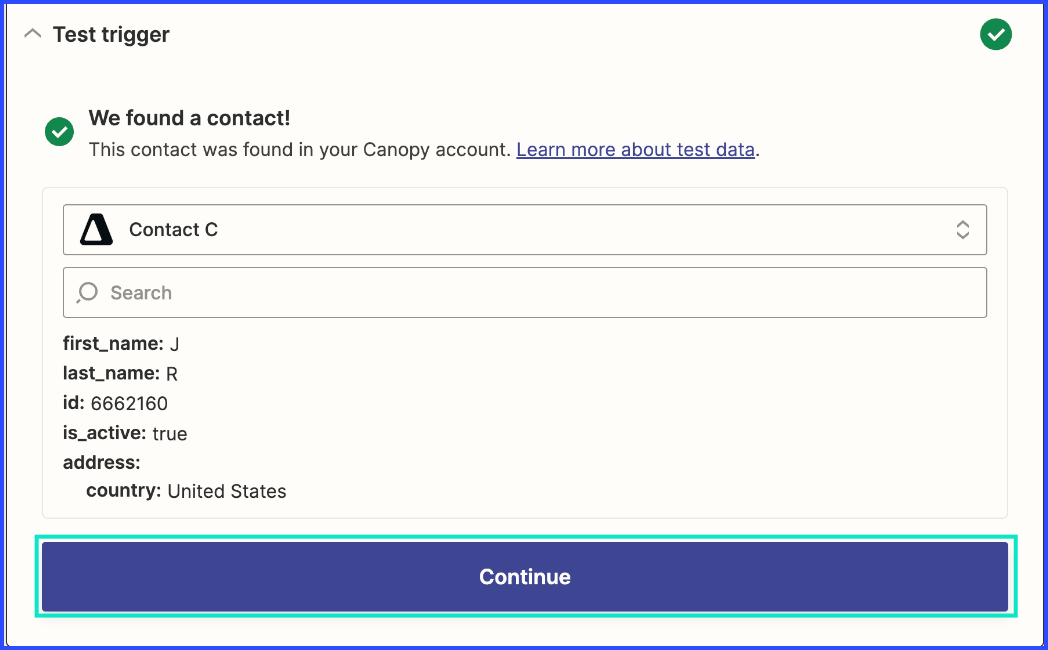The height and width of the screenshot is (650, 1048).
Task: Click the Continue button
Action: (x=525, y=577)
